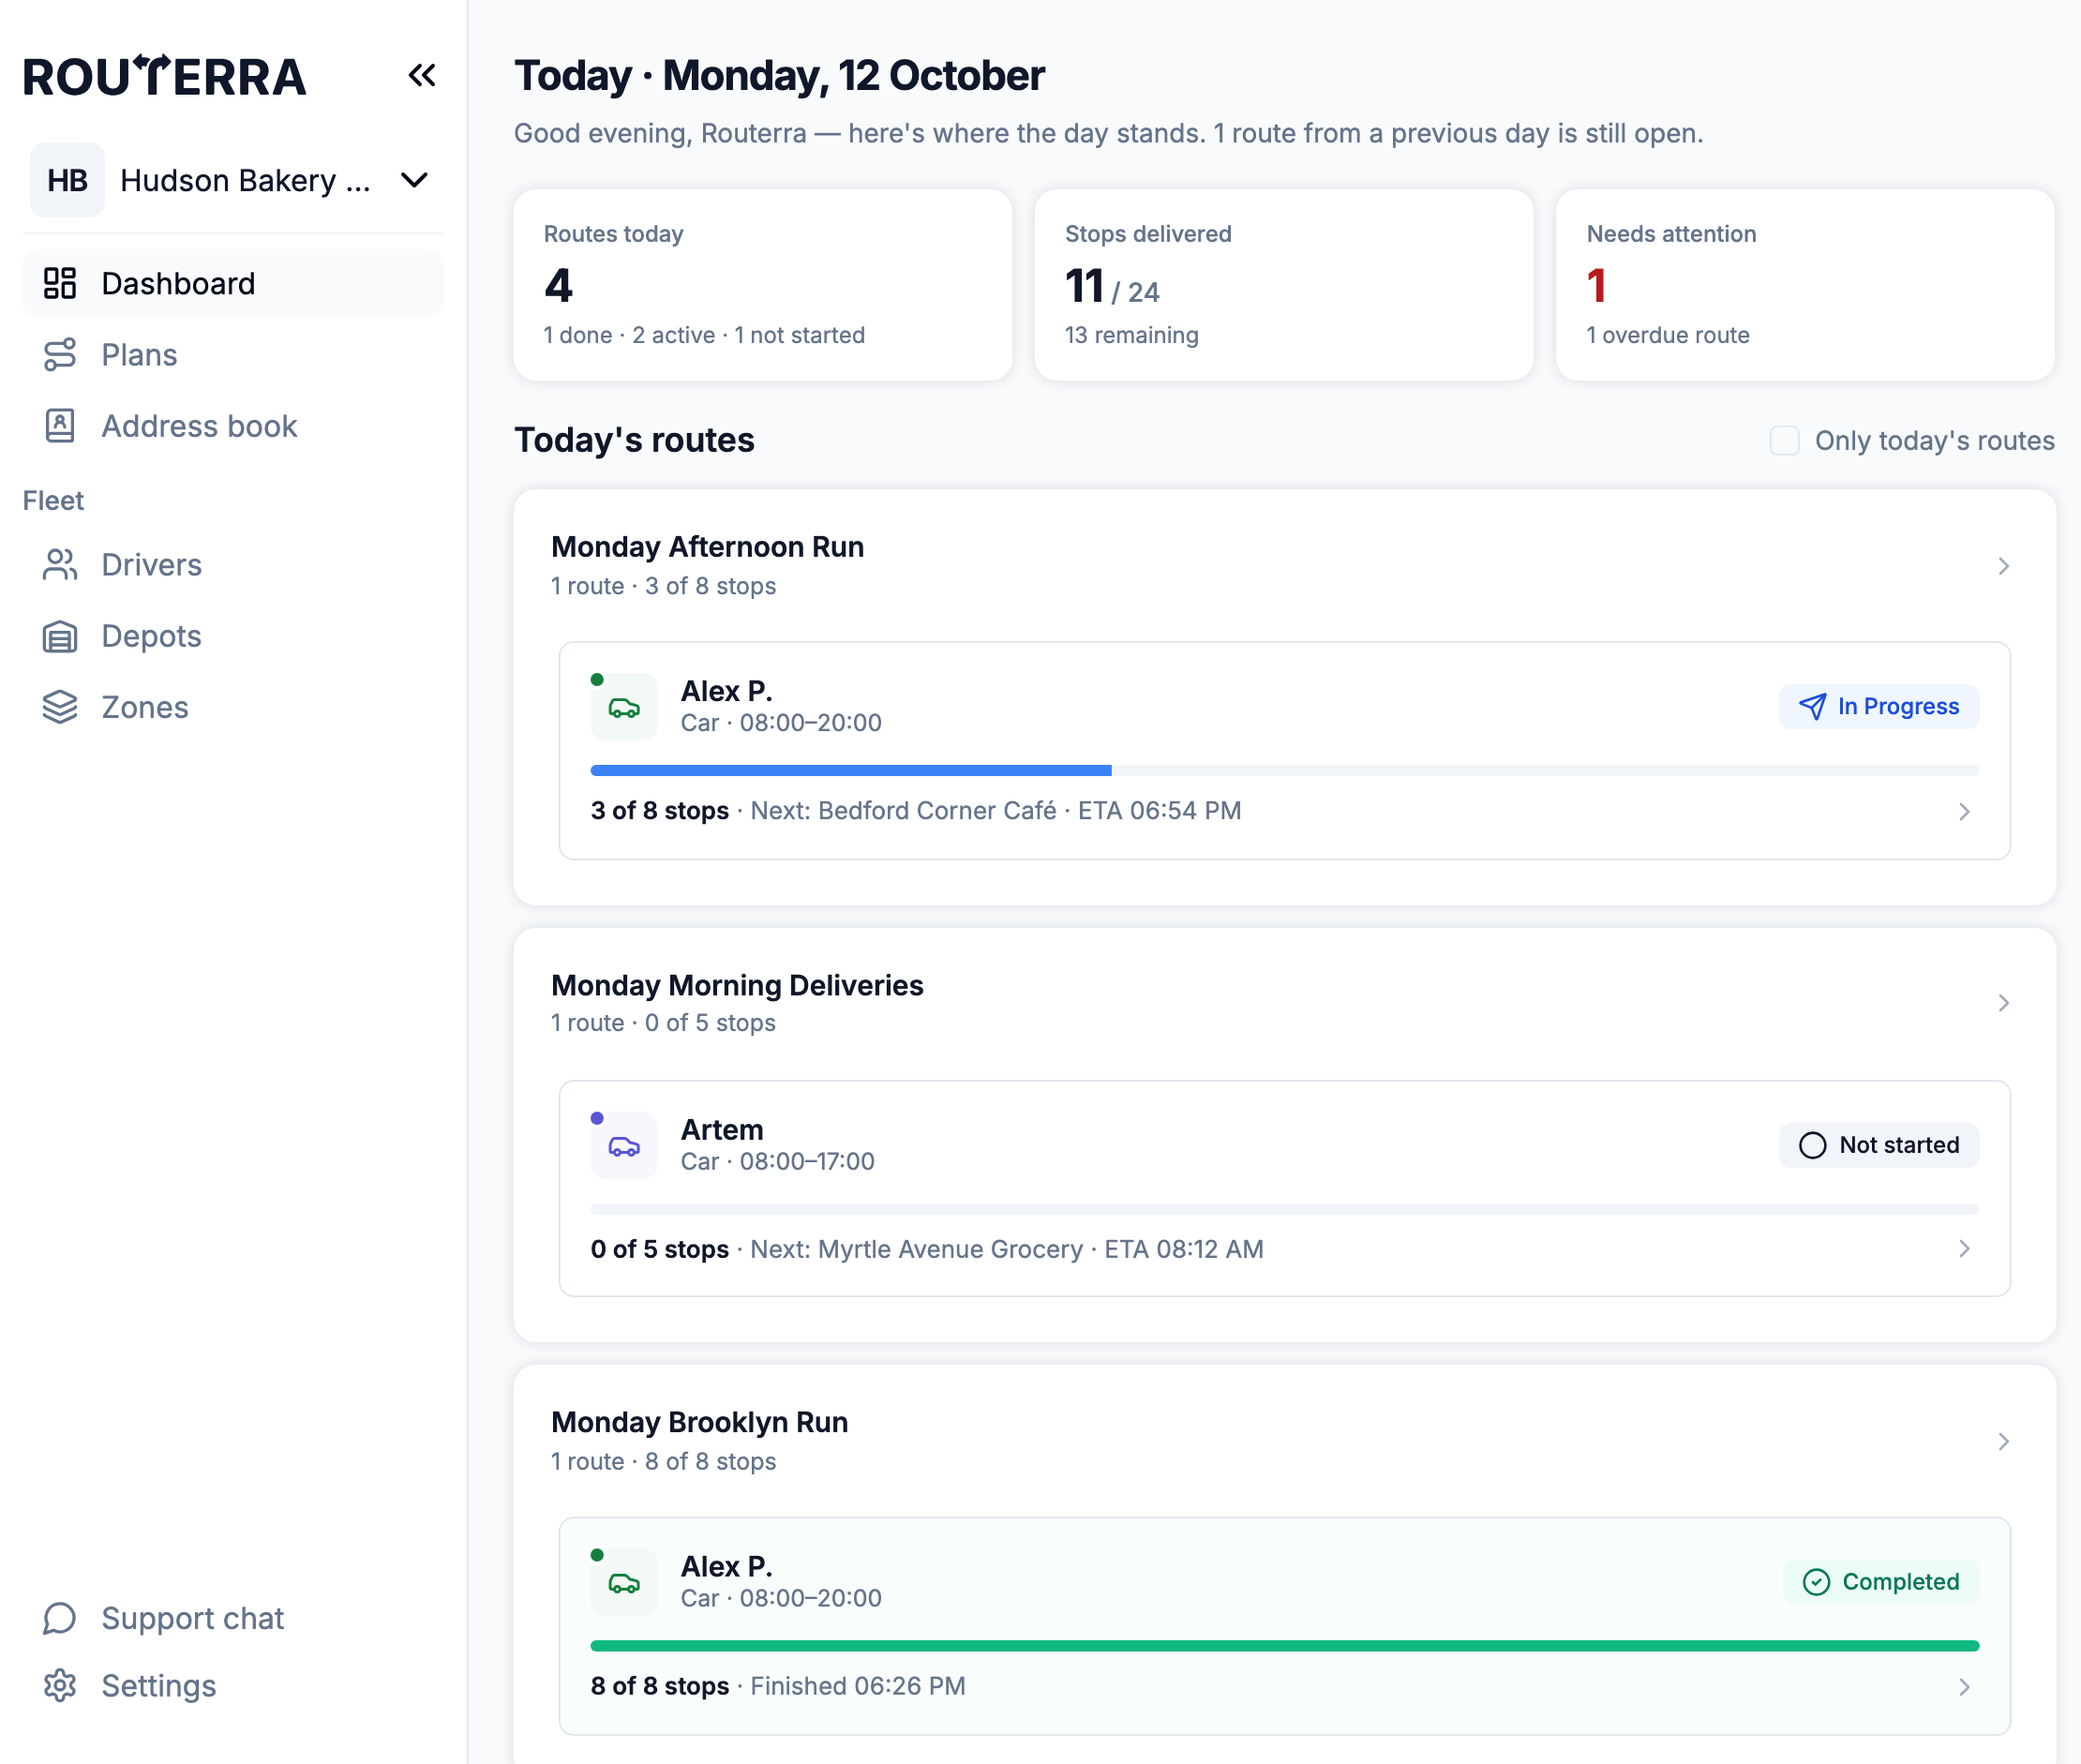Click the Artem driver name
This screenshot has width=2081, height=1764.
coord(722,1130)
